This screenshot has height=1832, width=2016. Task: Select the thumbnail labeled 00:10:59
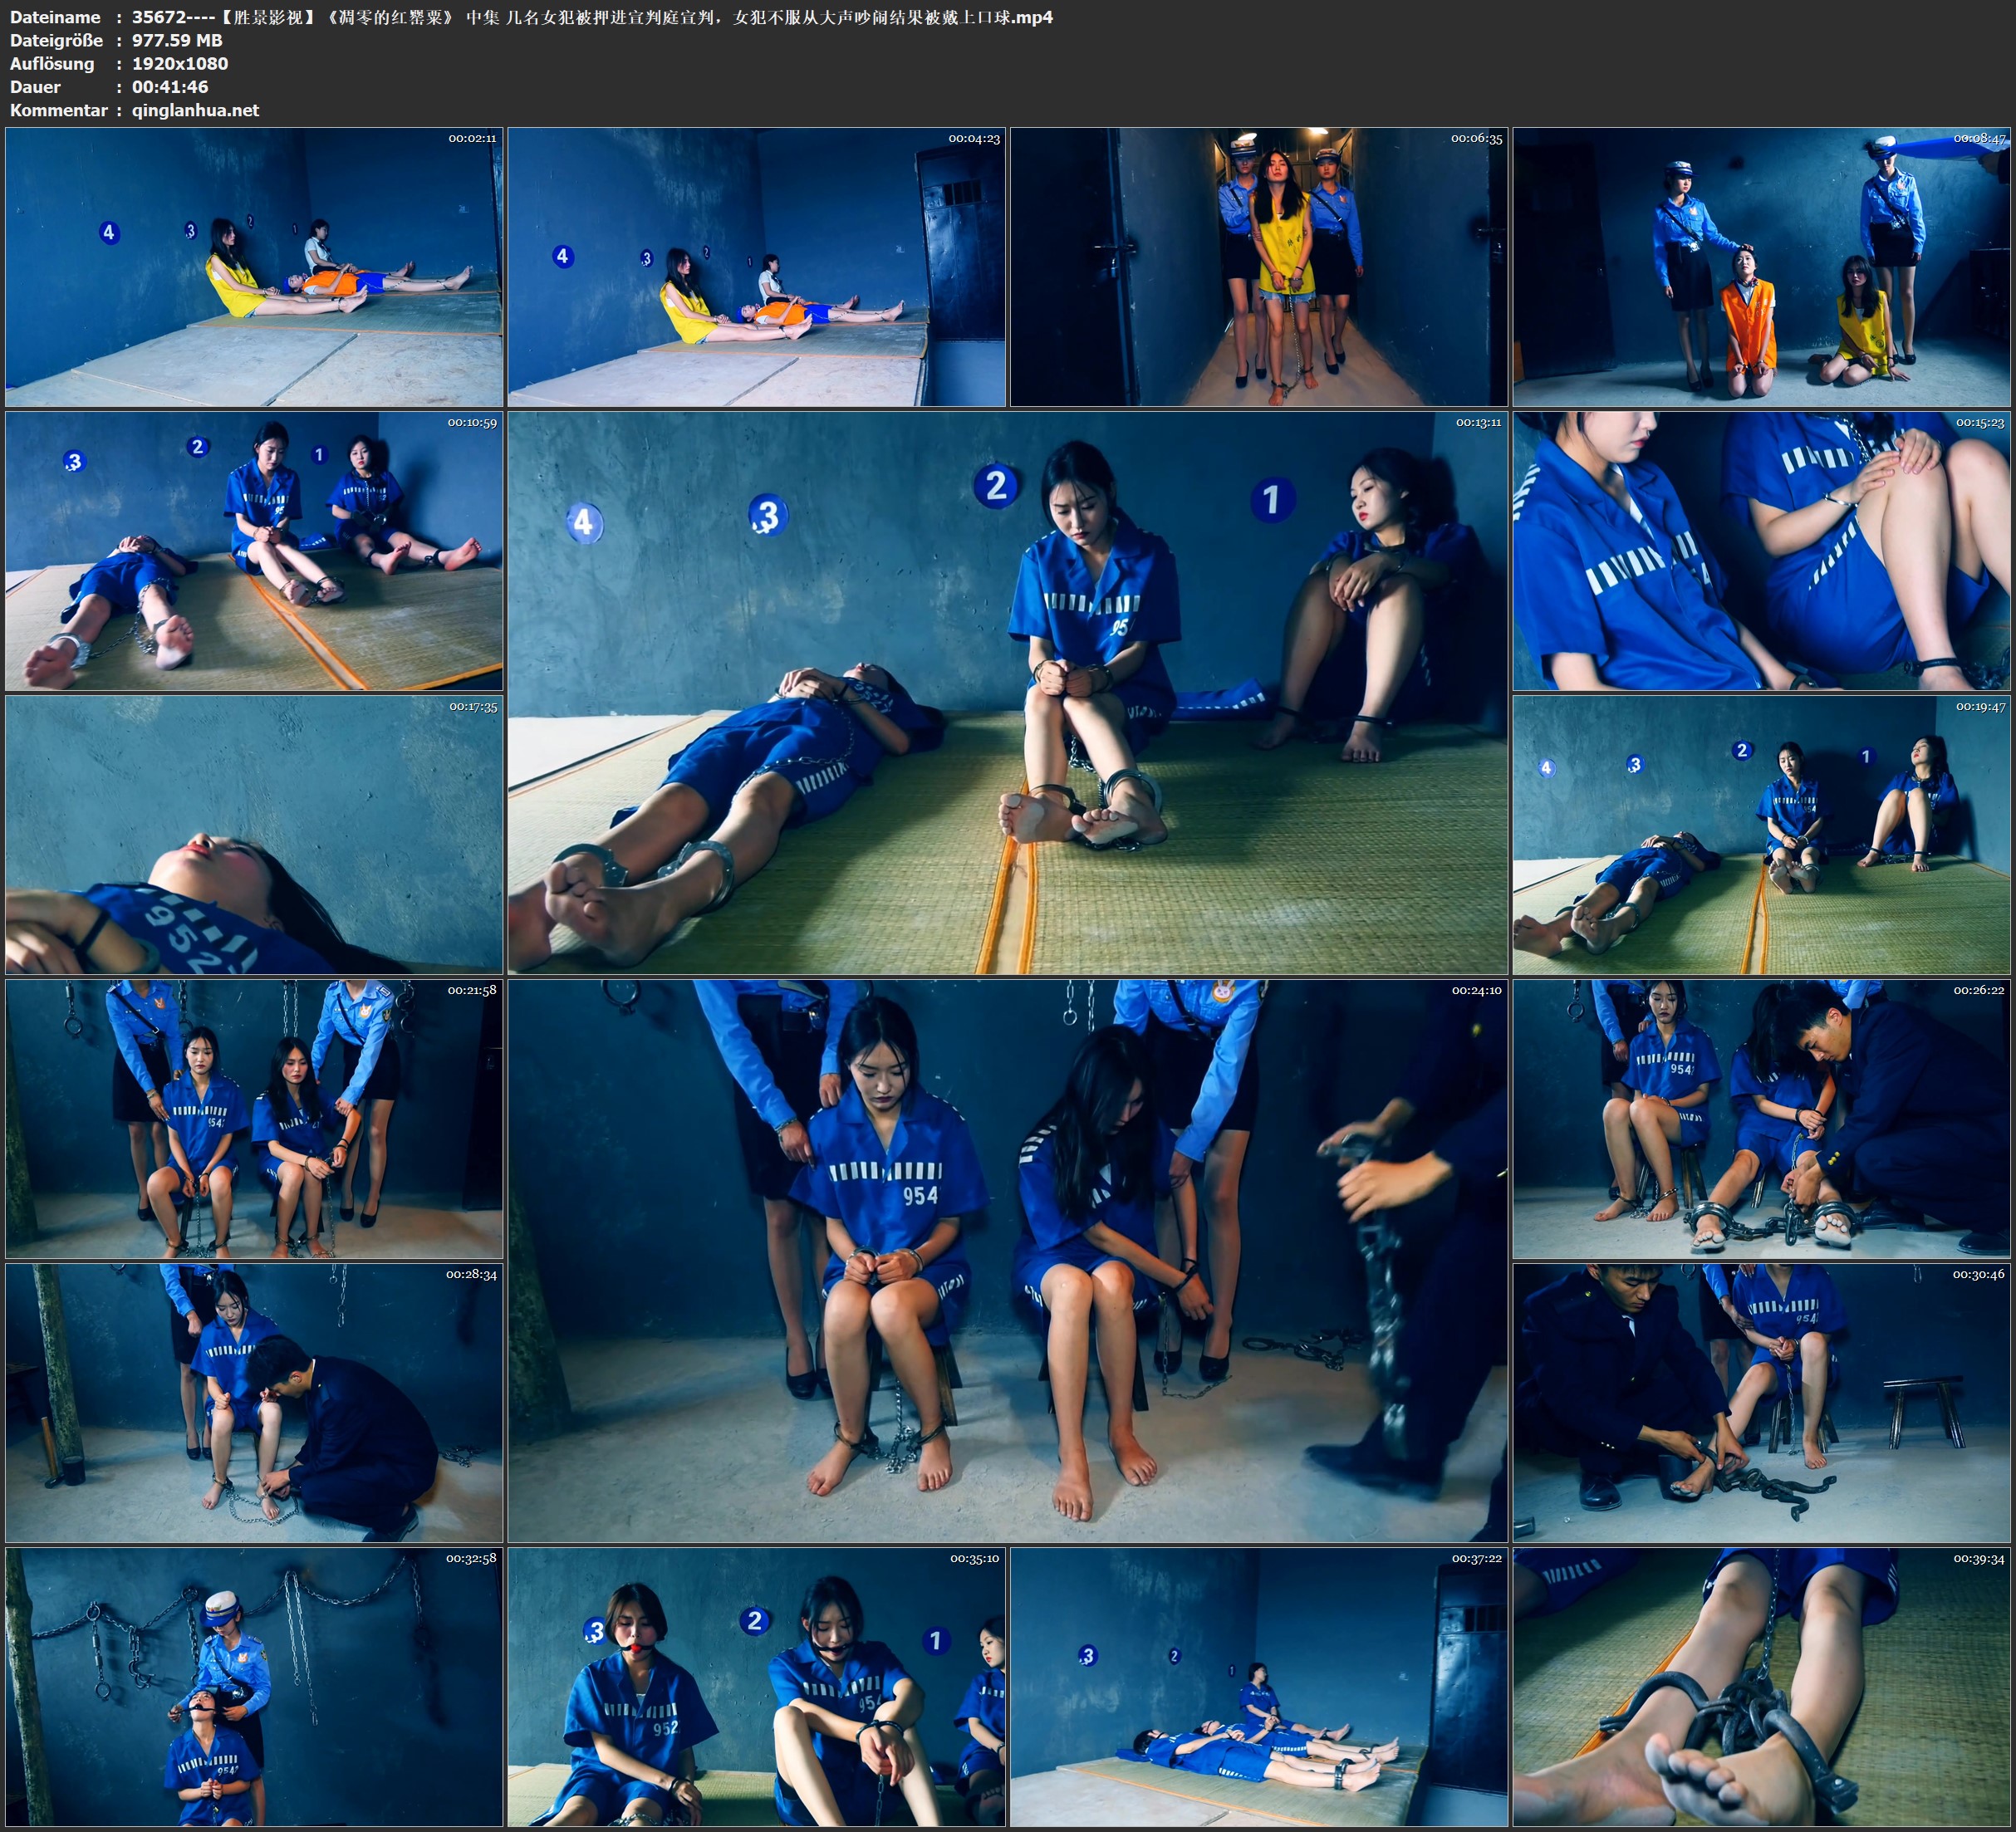pyautogui.click(x=254, y=551)
